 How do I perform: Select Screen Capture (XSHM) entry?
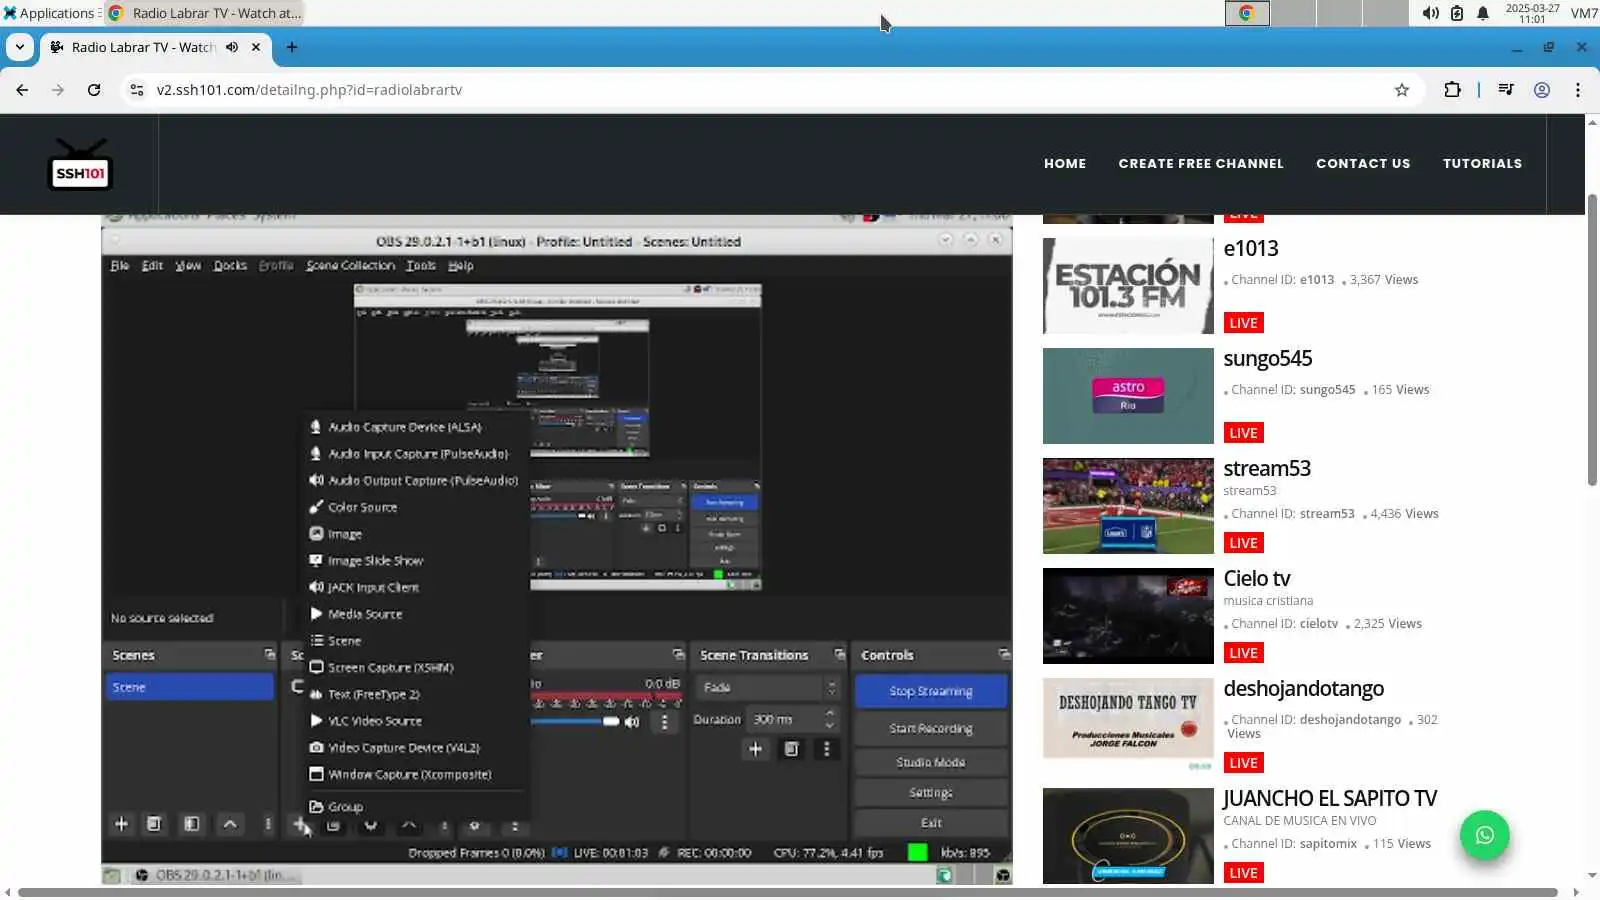pyautogui.click(x=390, y=668)
